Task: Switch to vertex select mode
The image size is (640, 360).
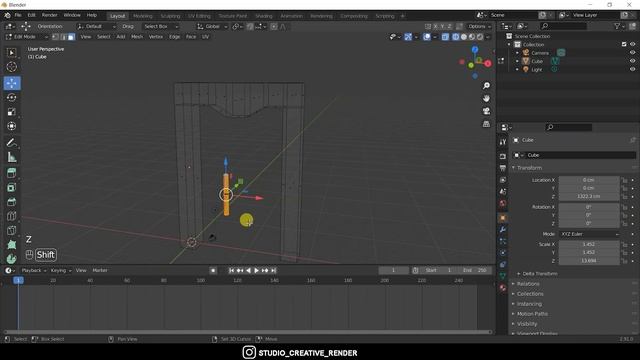Action: pyautogui.click(x=56, y=37)
